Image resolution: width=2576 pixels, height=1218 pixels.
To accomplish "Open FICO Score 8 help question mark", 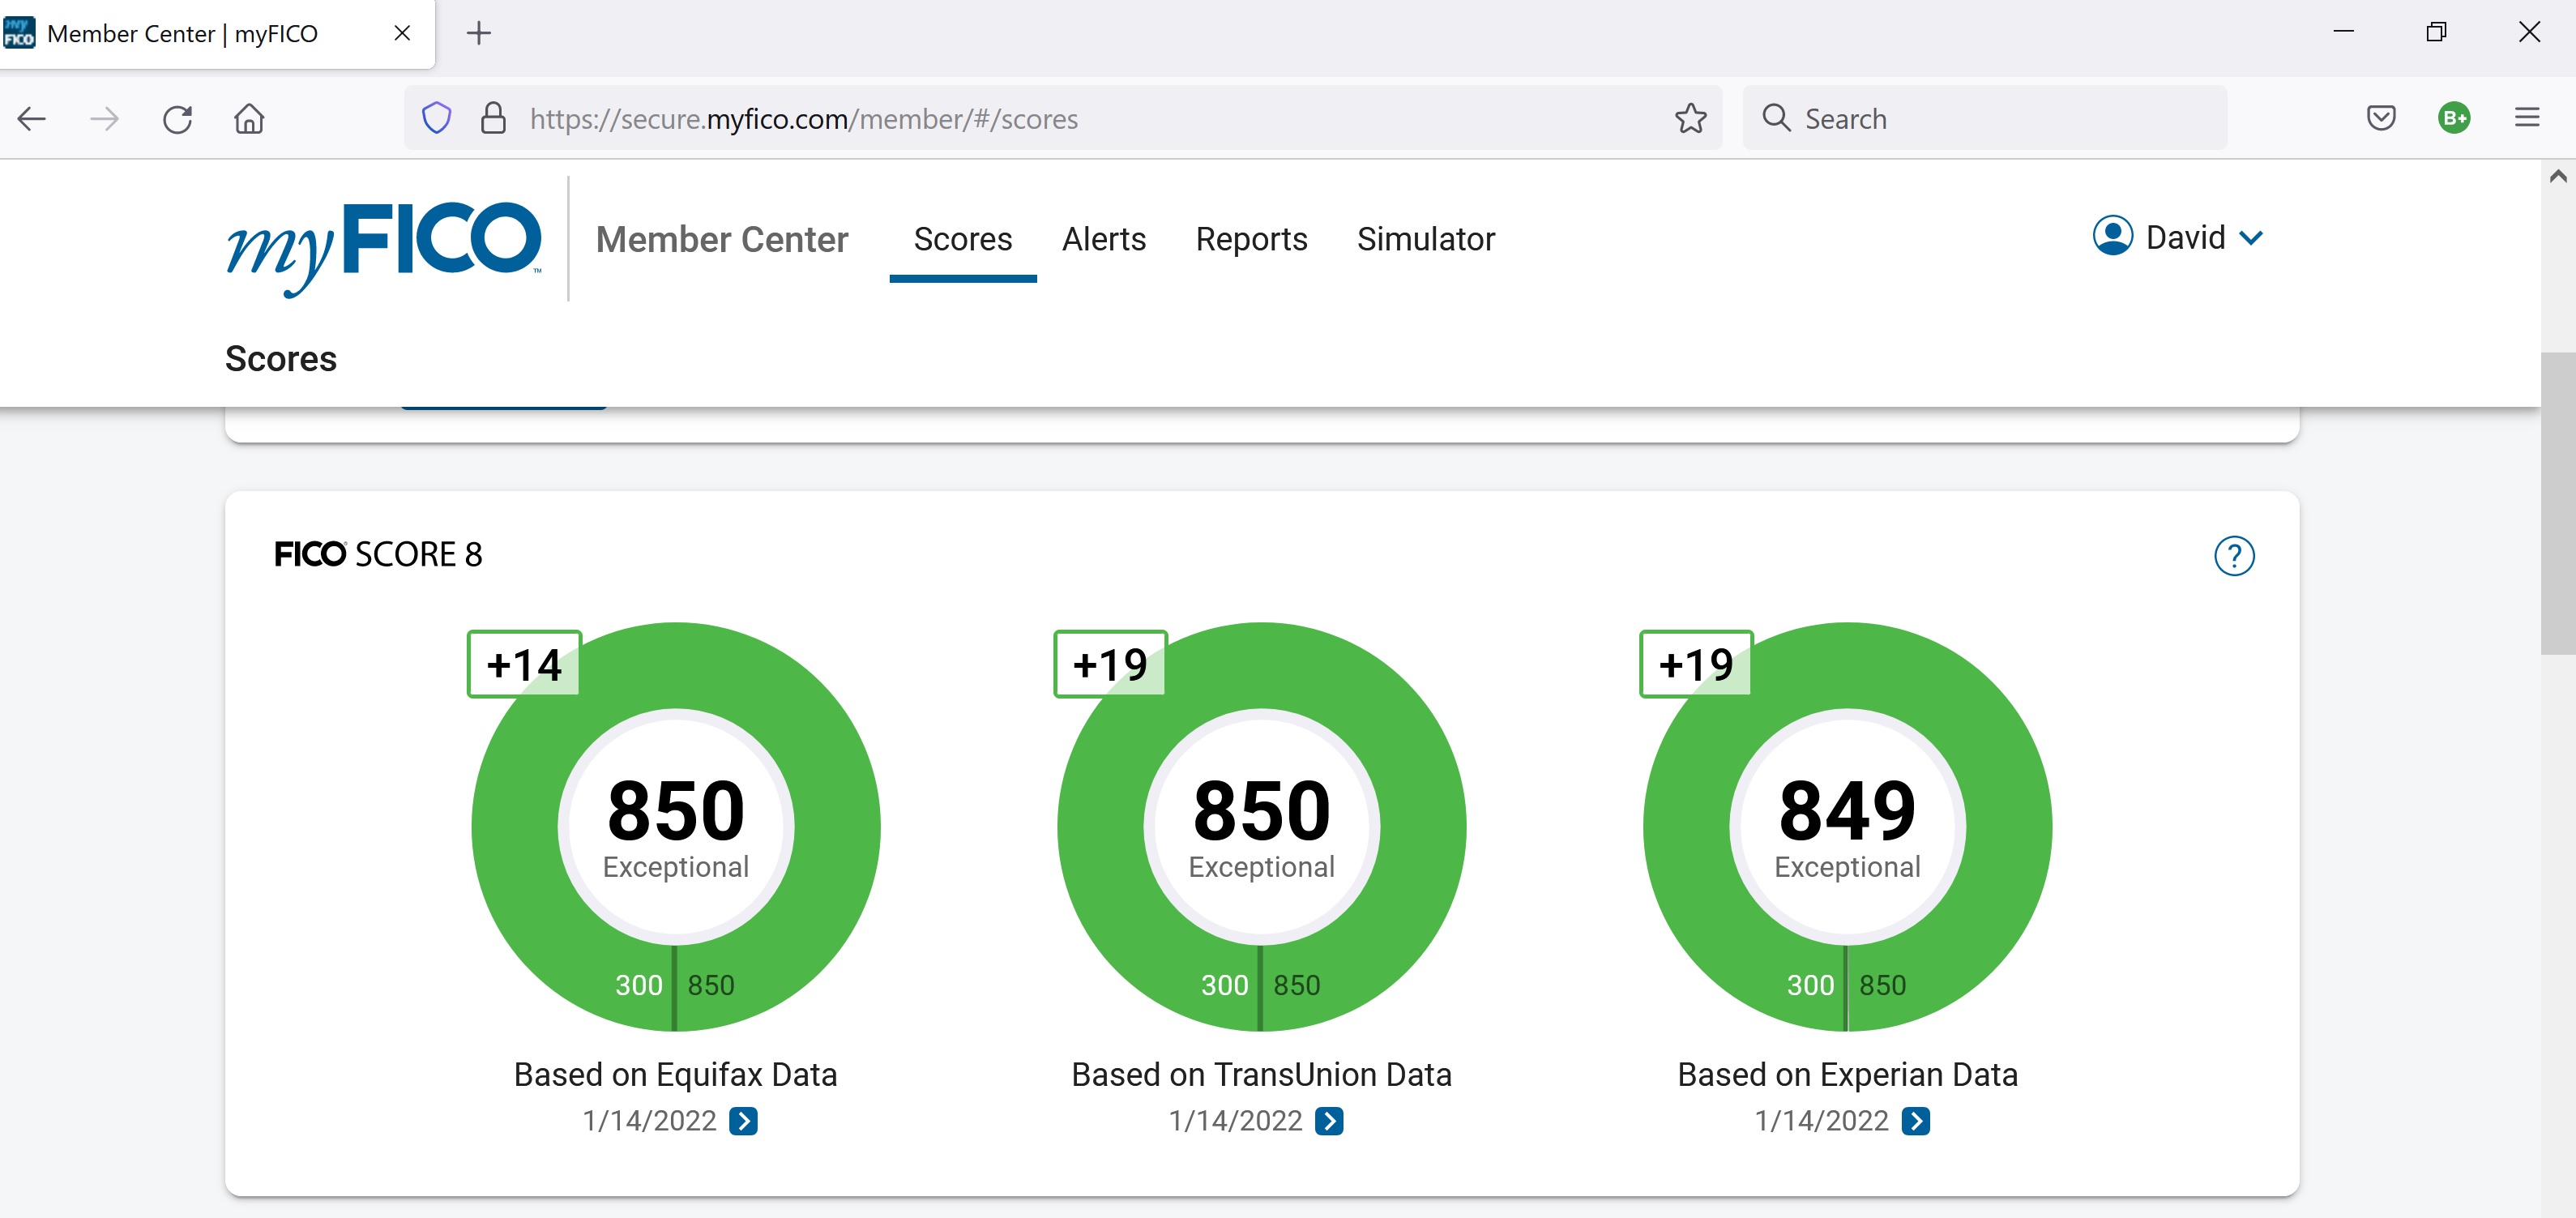I will (2234, 556).
